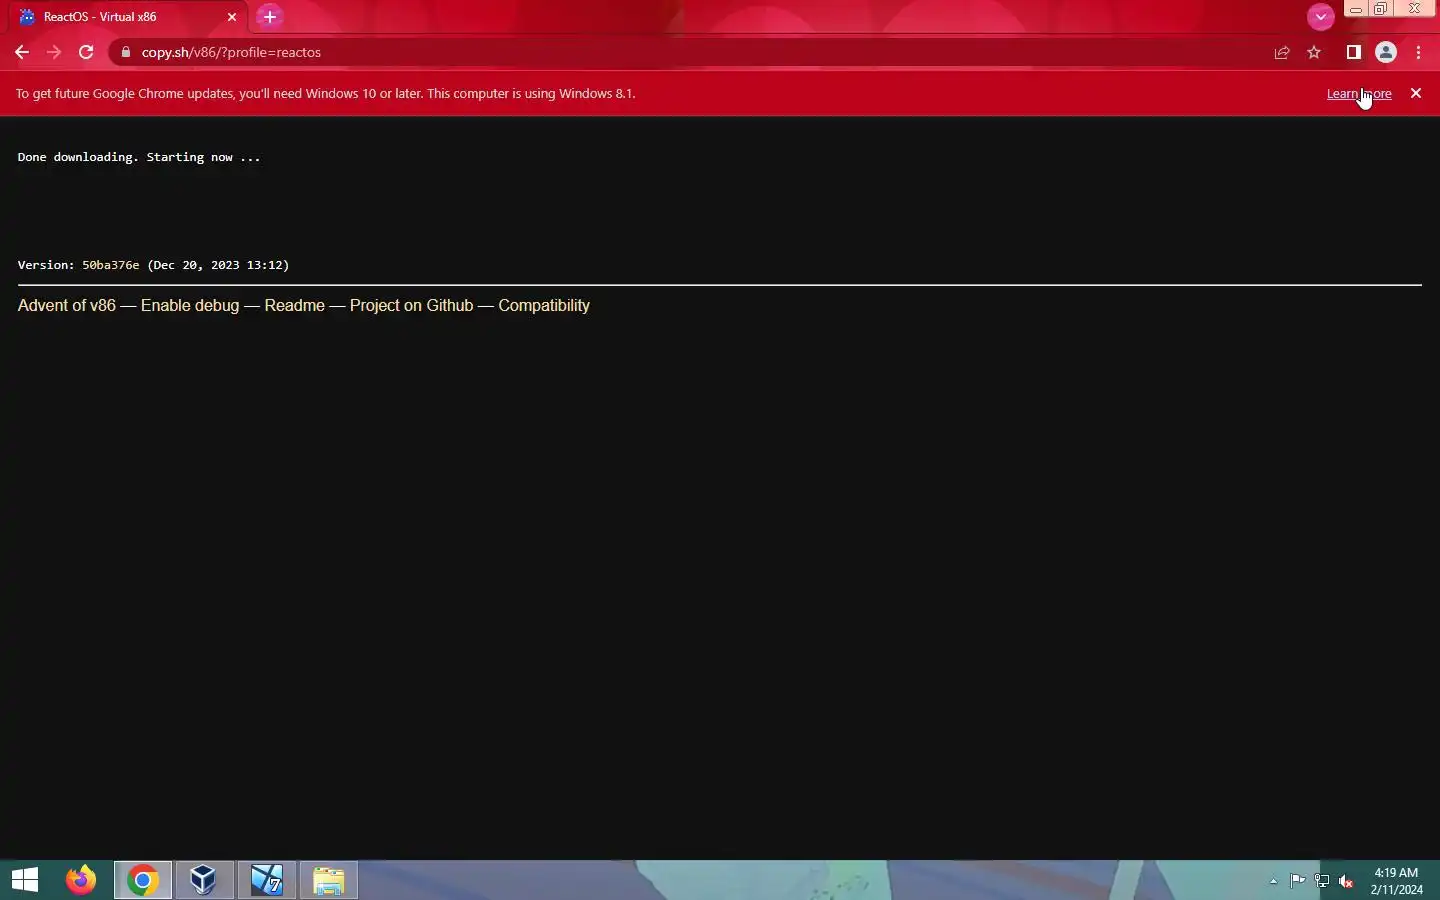Click the version hash 50ba376e
The height and width of the screenshot is (900, 1440).
[x=111, y=265]
